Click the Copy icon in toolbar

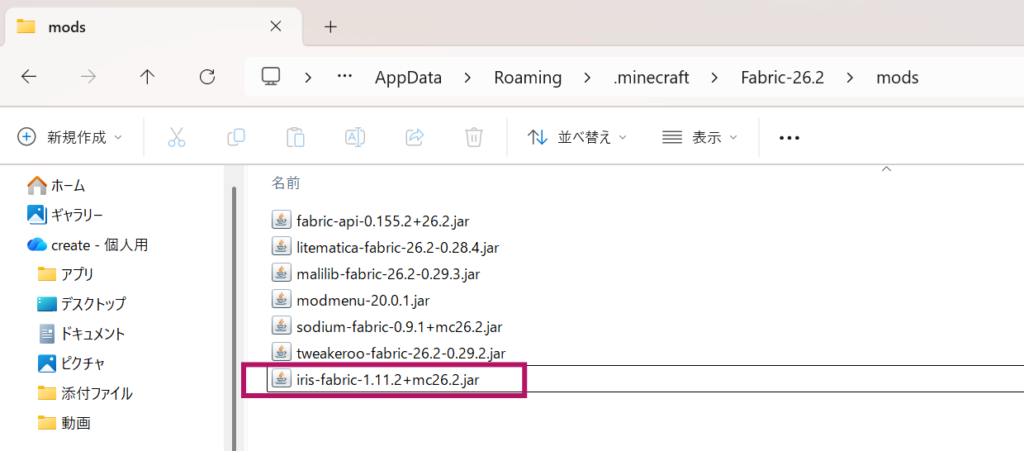click(x=236, y=137)
